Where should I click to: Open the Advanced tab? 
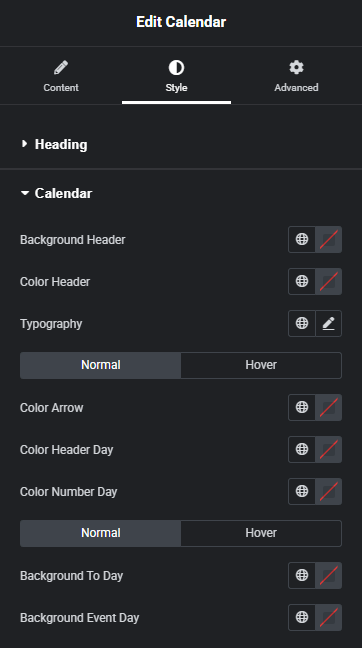click(x=296, y=76)
